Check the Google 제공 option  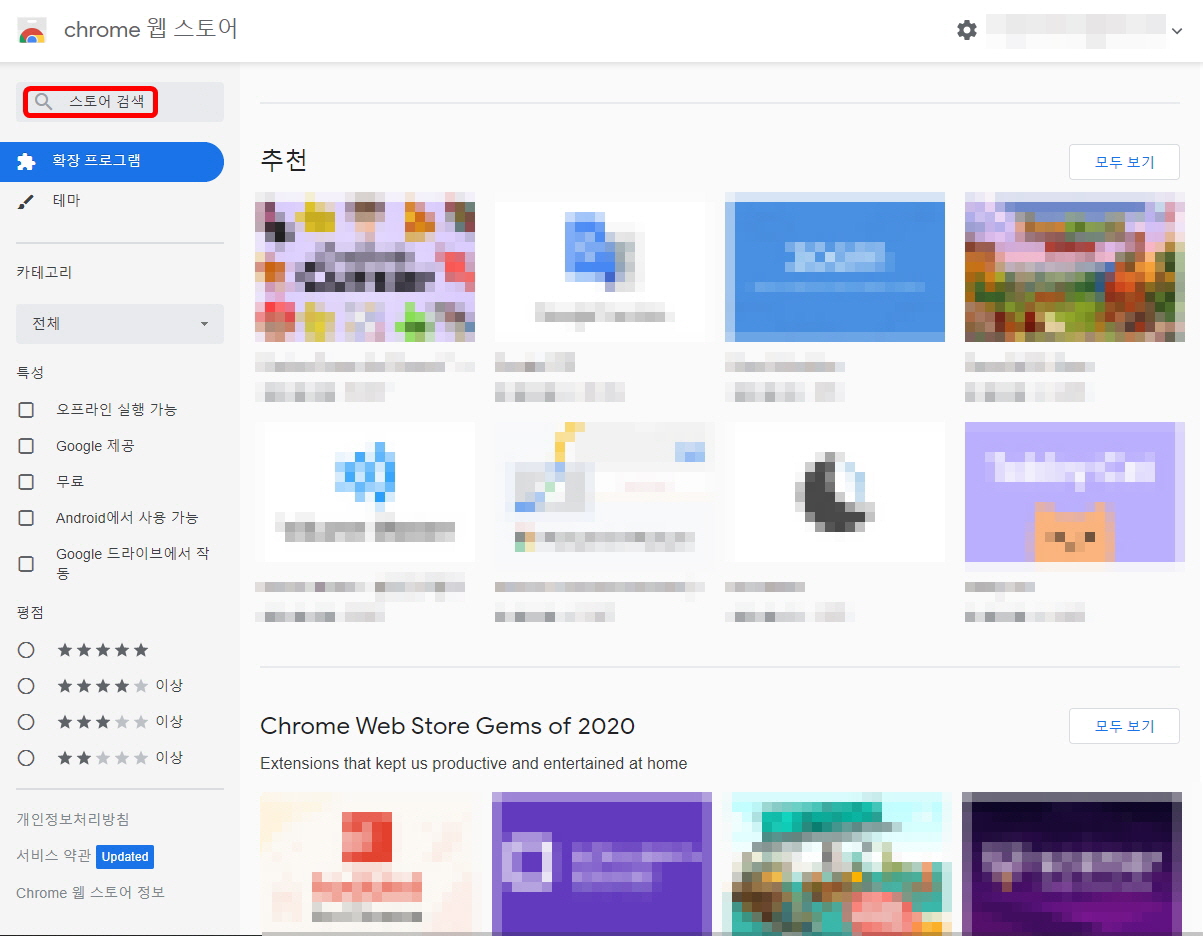click(x=26, y=446)
